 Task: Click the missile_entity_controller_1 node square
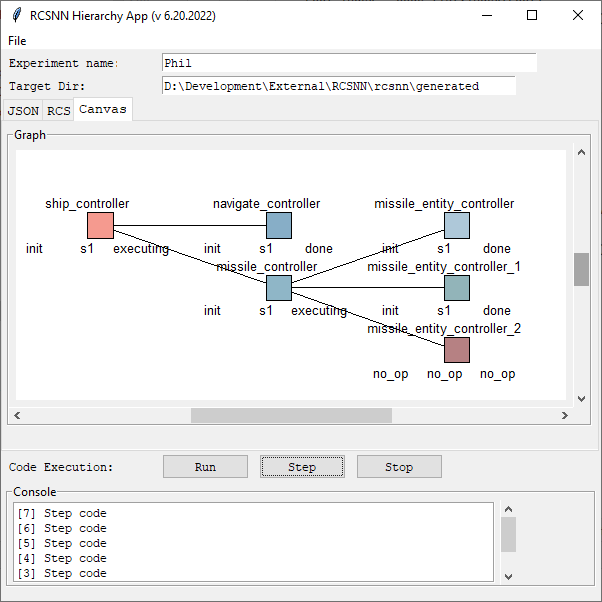pyautogui.click(x=456, y=288)
